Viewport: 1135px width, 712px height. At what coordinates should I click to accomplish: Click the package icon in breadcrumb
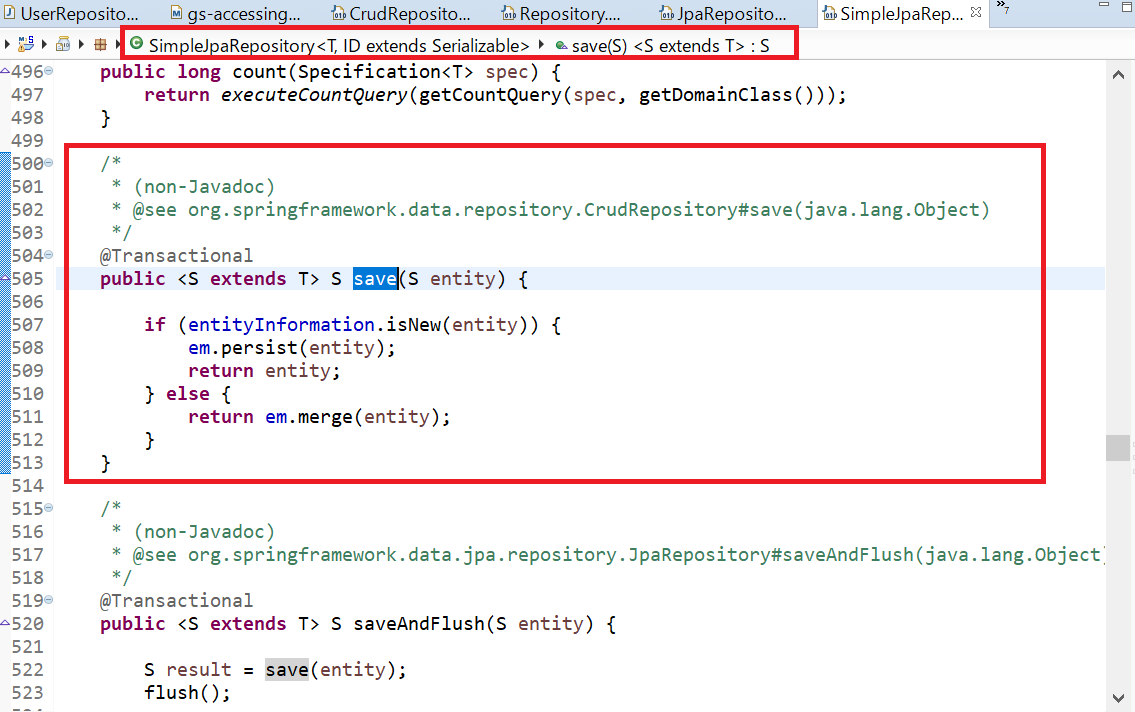coord(100,45)
